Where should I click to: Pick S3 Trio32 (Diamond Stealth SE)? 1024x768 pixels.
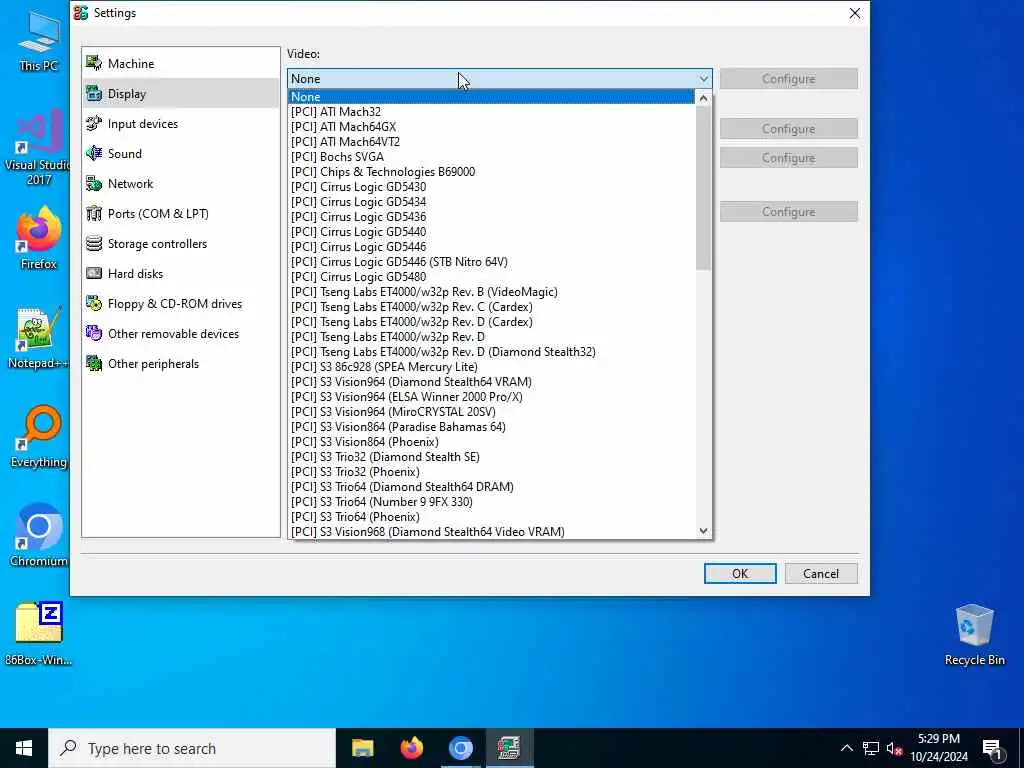tap(491, 457)
